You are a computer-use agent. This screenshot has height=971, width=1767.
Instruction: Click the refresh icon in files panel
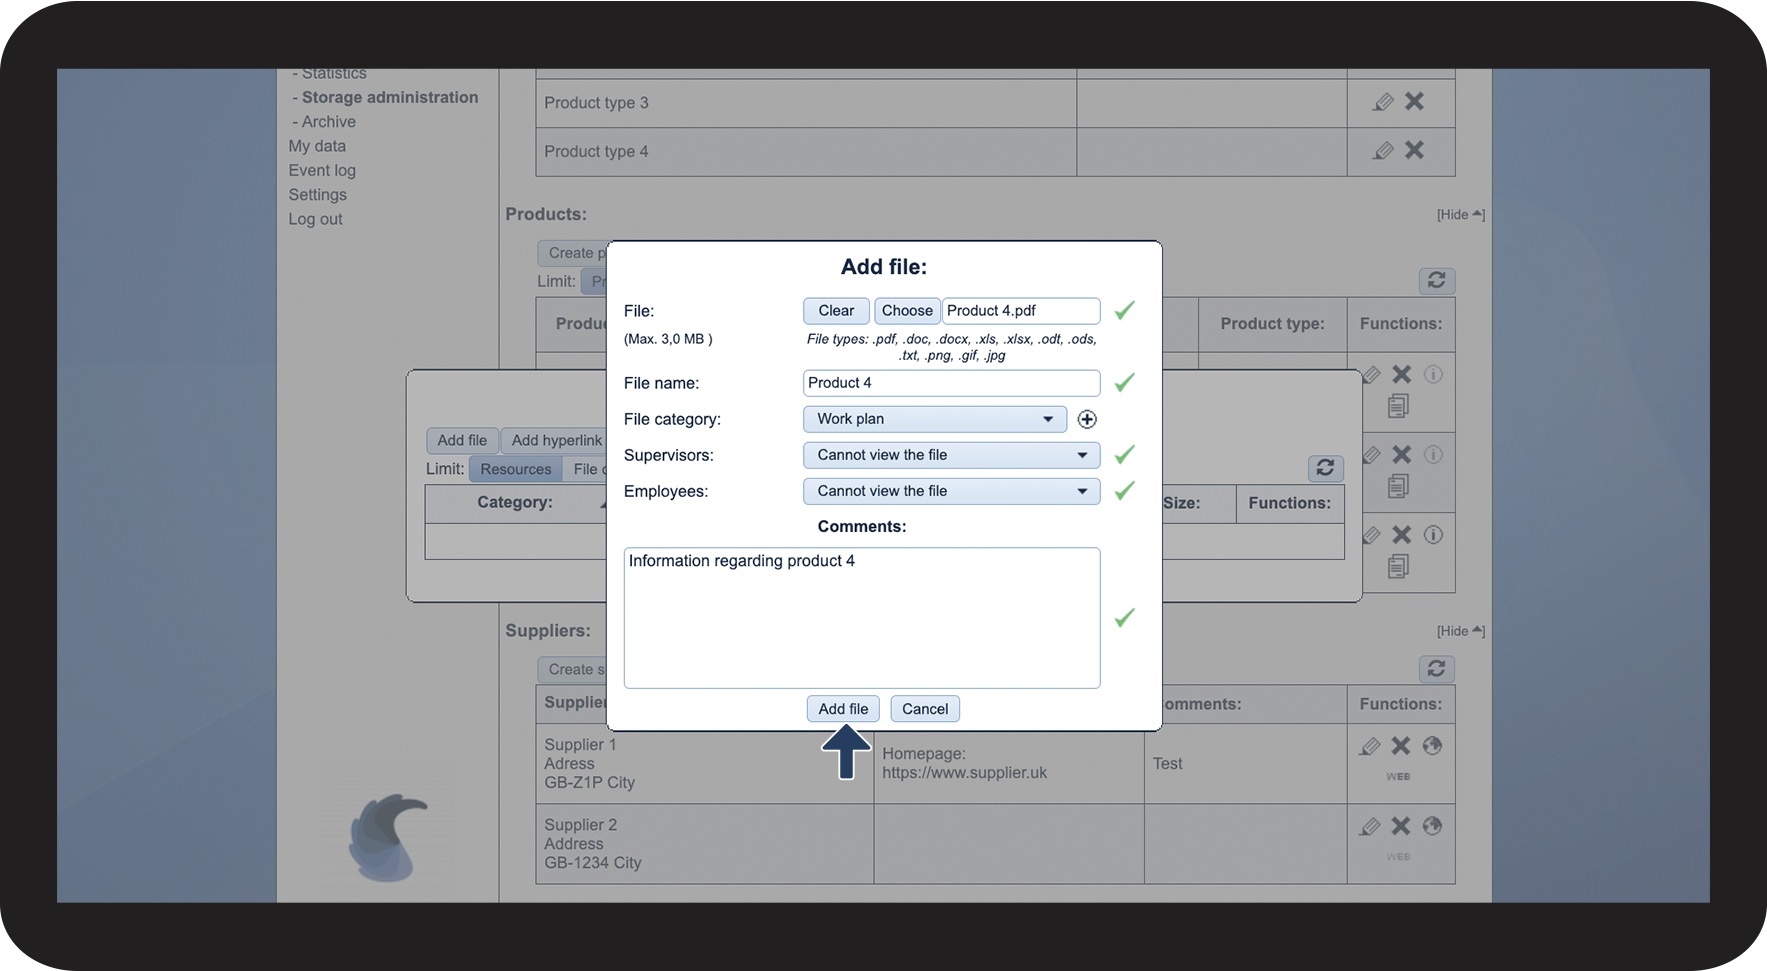[x=1325, y=468]
